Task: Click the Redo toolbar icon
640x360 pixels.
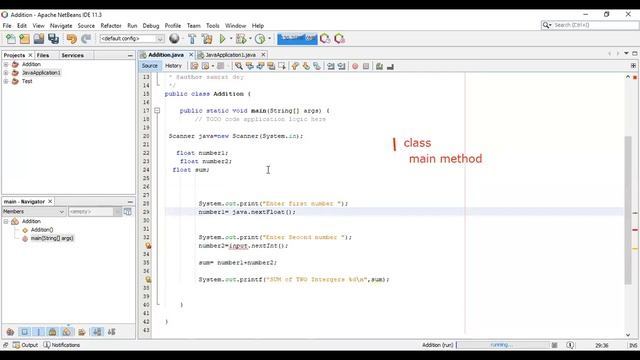Action: (86, 39)
